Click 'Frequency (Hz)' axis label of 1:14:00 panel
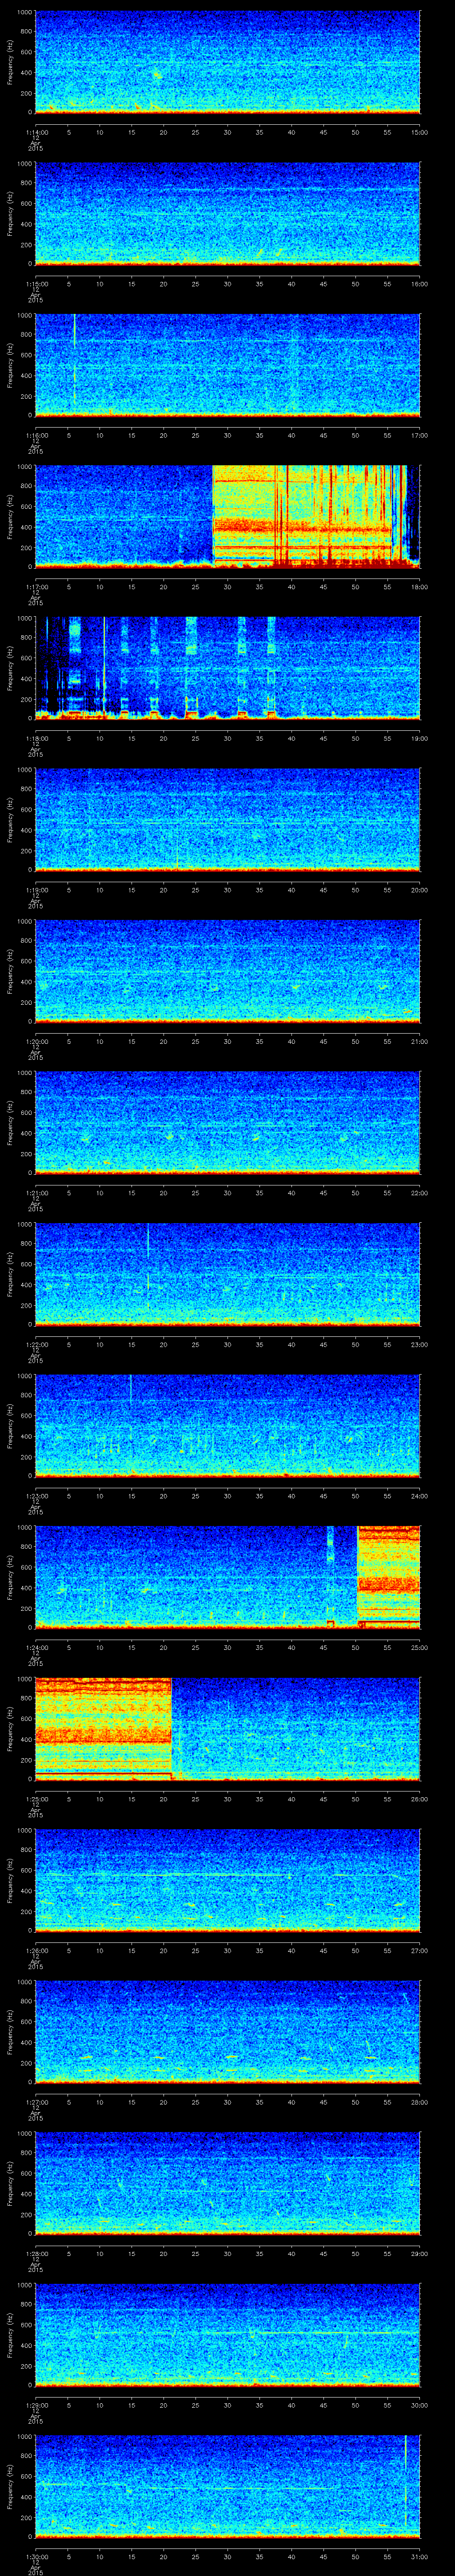 click(10, 62)
